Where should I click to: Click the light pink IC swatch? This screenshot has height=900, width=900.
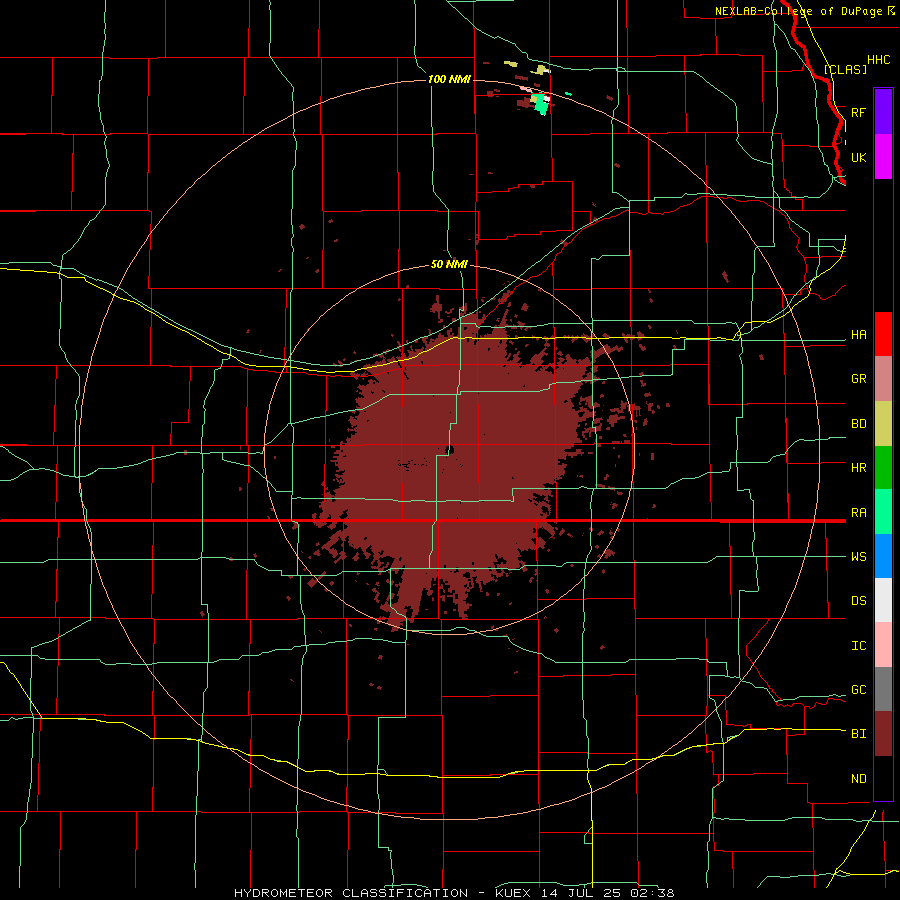[x=883, y=645]
